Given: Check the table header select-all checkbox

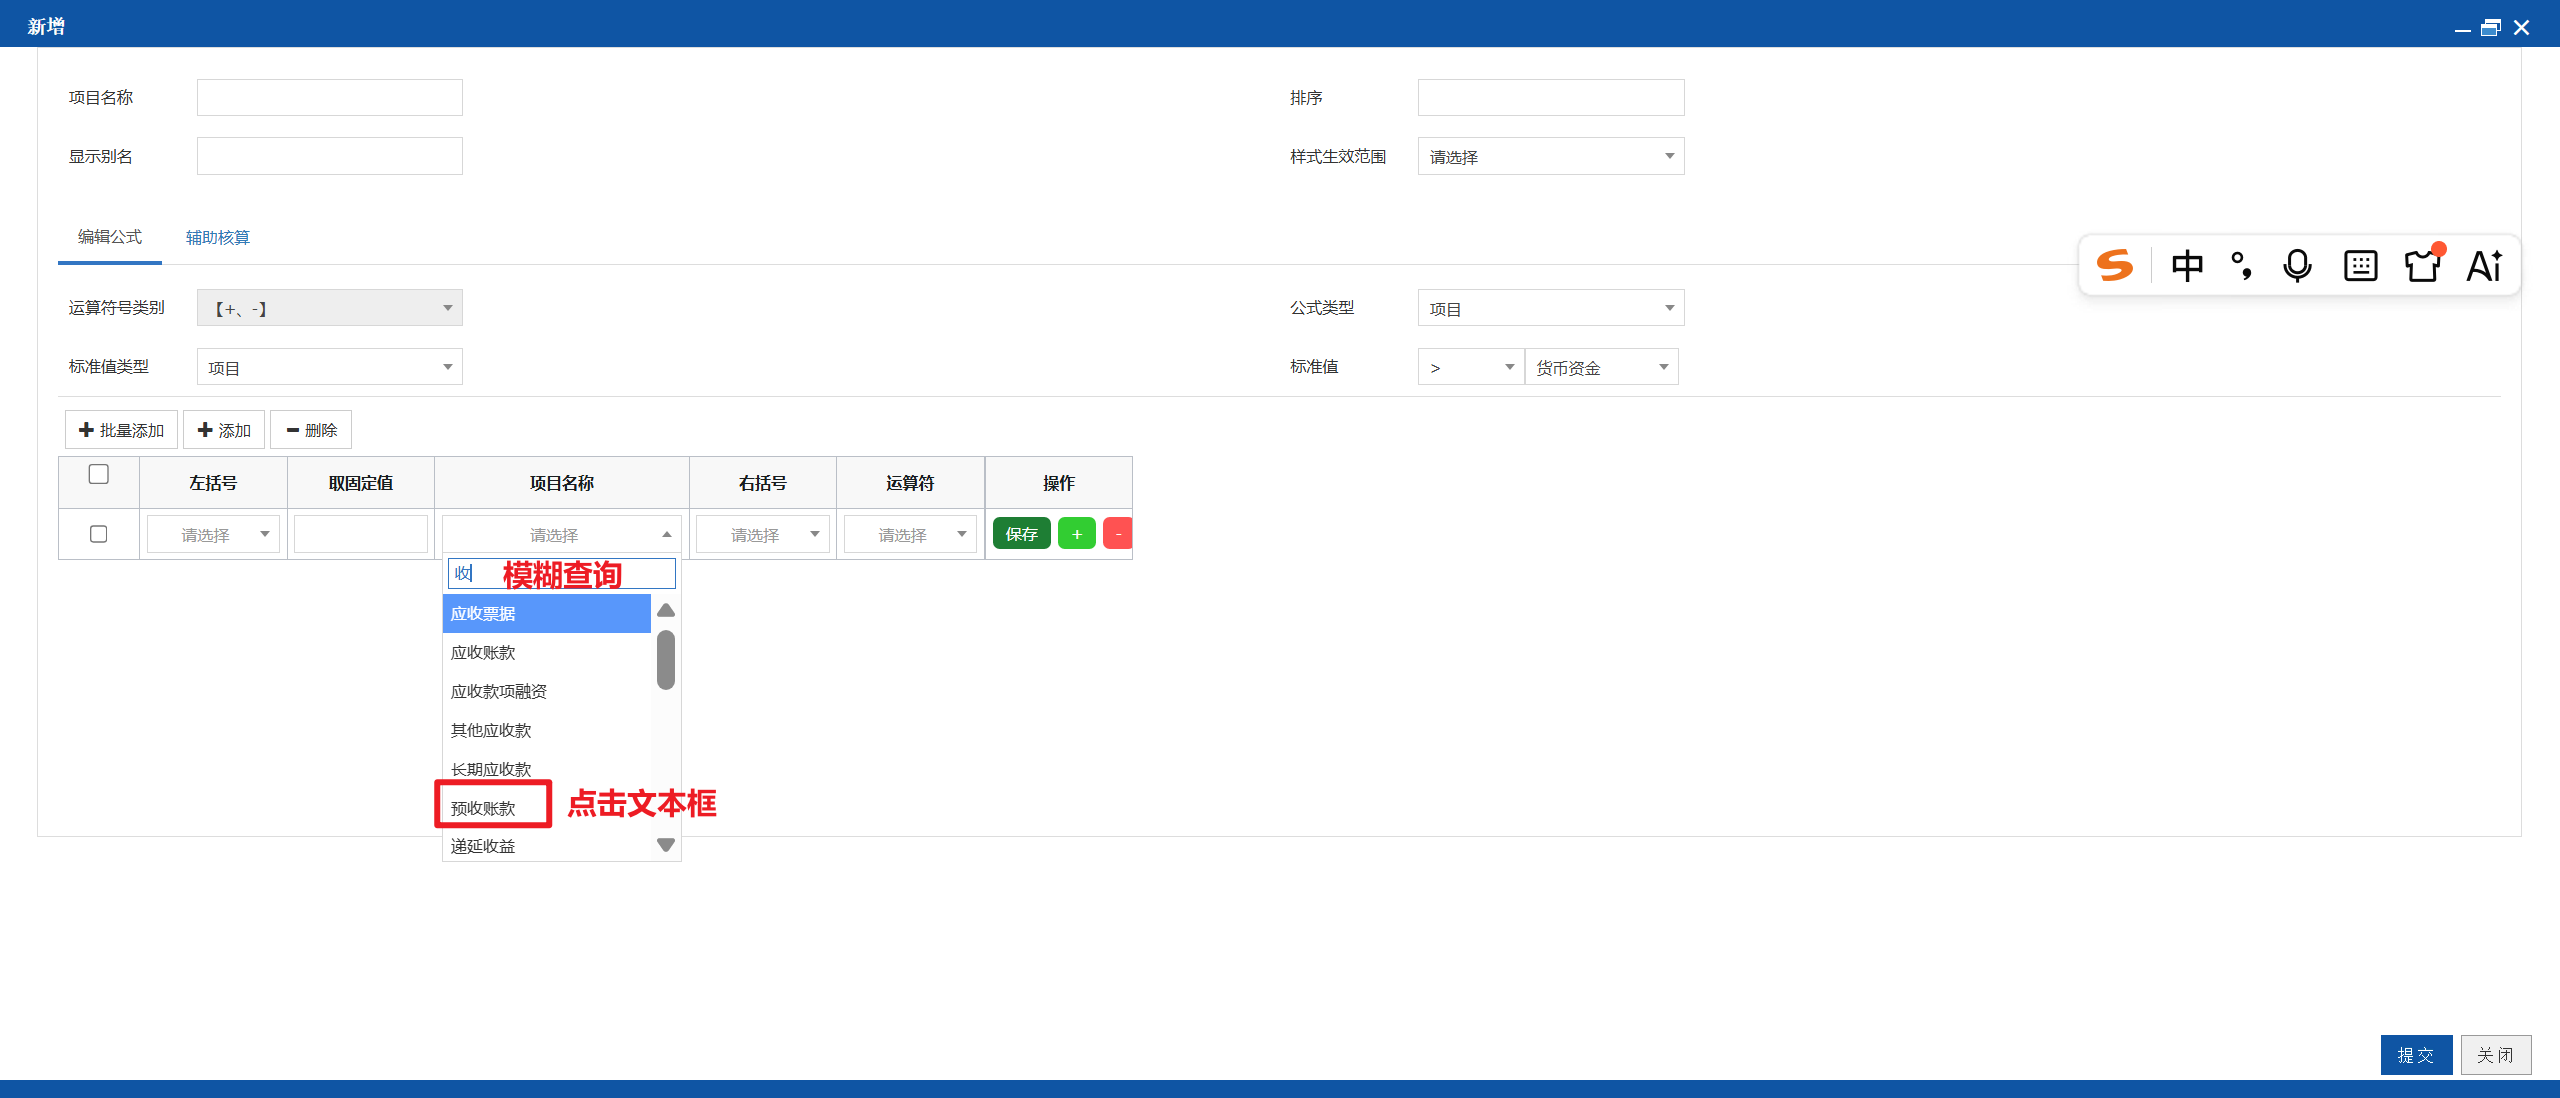Looking at the screenshot, I should point(99,474).
